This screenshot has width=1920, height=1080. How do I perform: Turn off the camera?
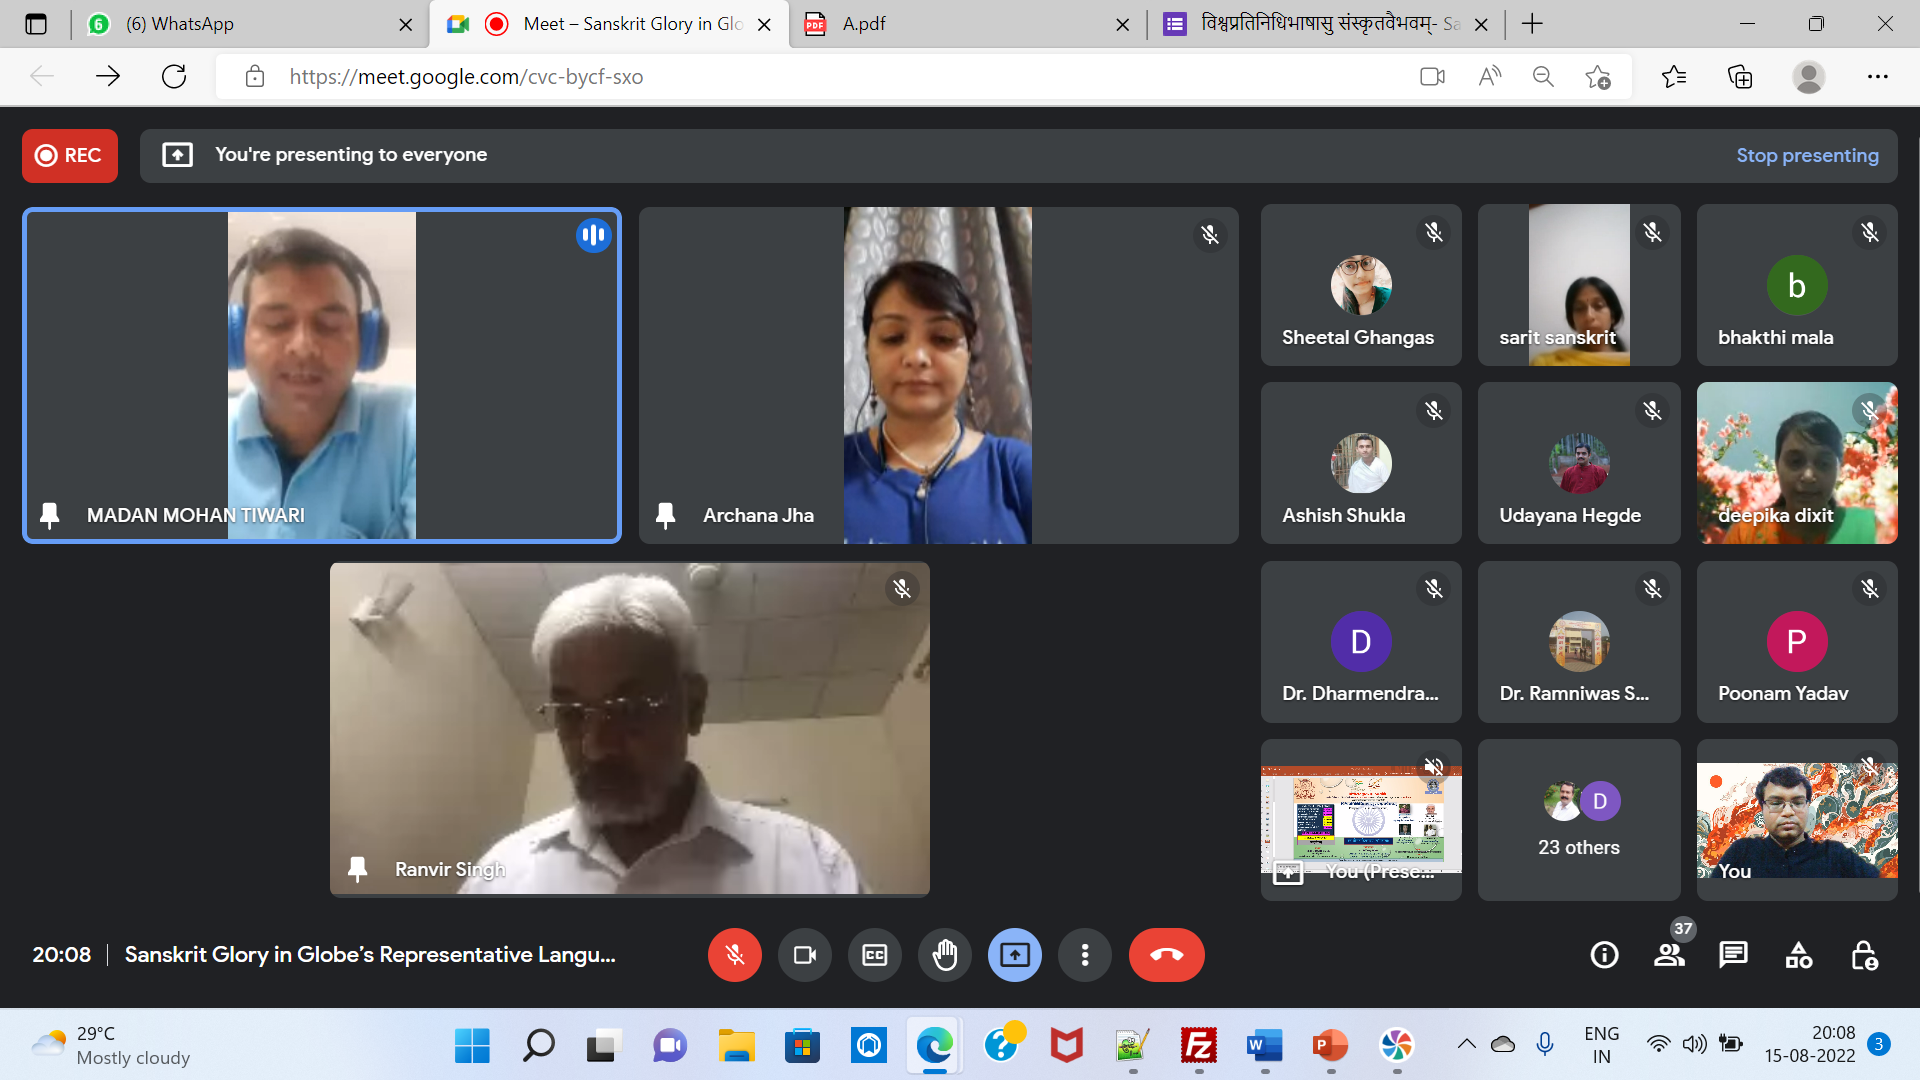[x=805, y=955]
